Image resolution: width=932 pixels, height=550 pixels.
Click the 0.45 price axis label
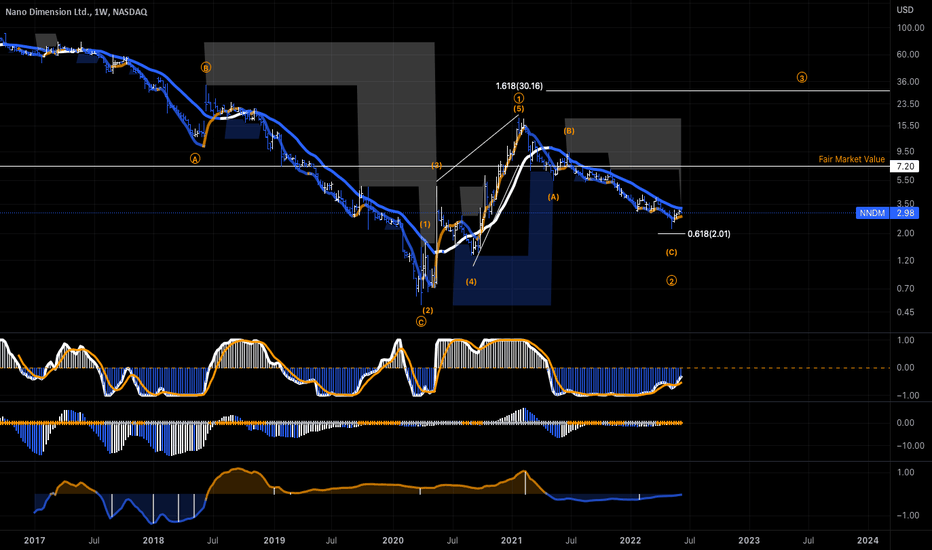point(905,312)
